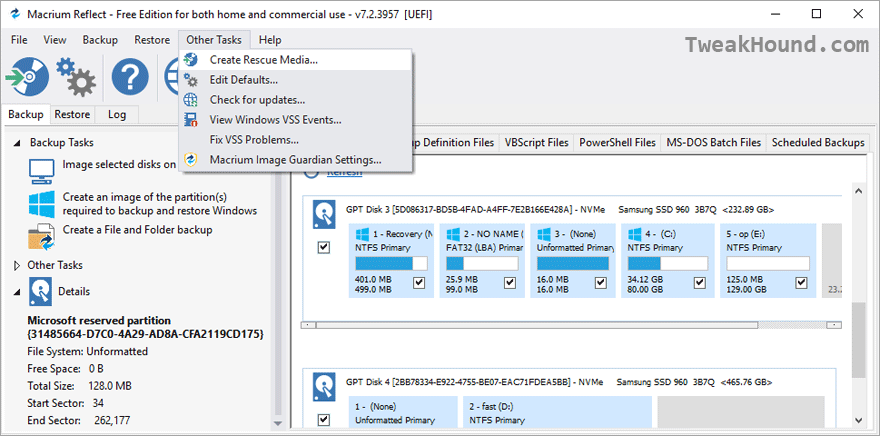Click the GPT Disk 3 drive icon
This screenshot has width=880, height=436.
(x=324, y=214)
